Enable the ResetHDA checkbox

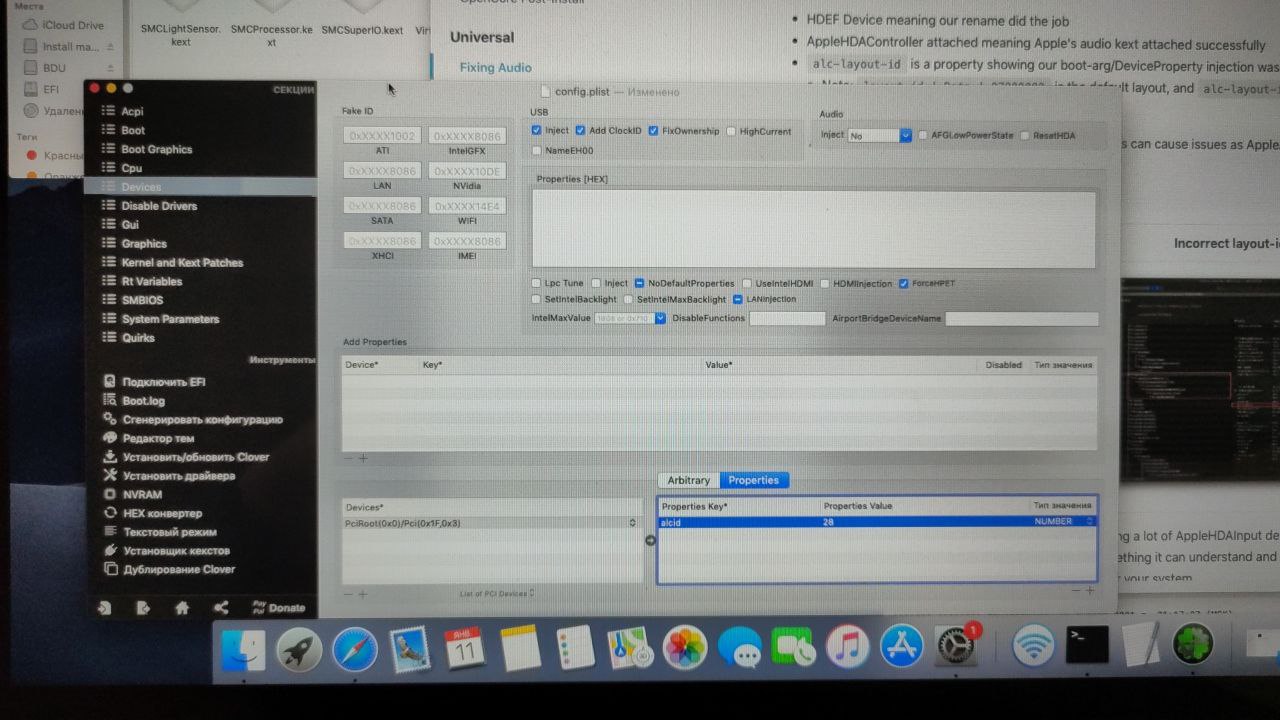(x=1024, y=136)
